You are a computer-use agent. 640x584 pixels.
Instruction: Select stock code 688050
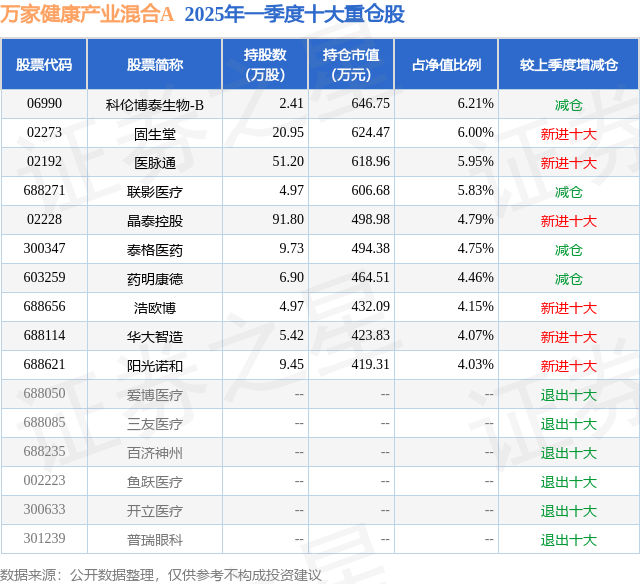[44, 393]
